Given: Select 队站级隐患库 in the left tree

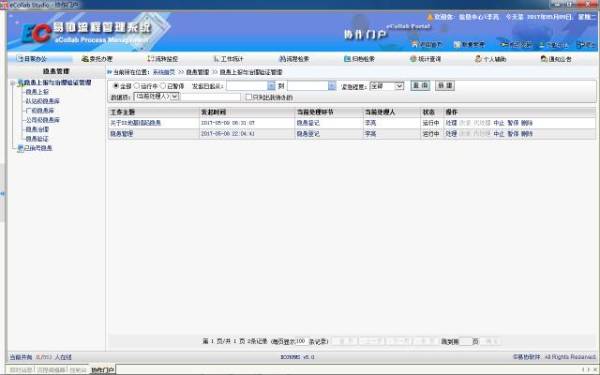Looking at the screenshot, I should [42, 101].
